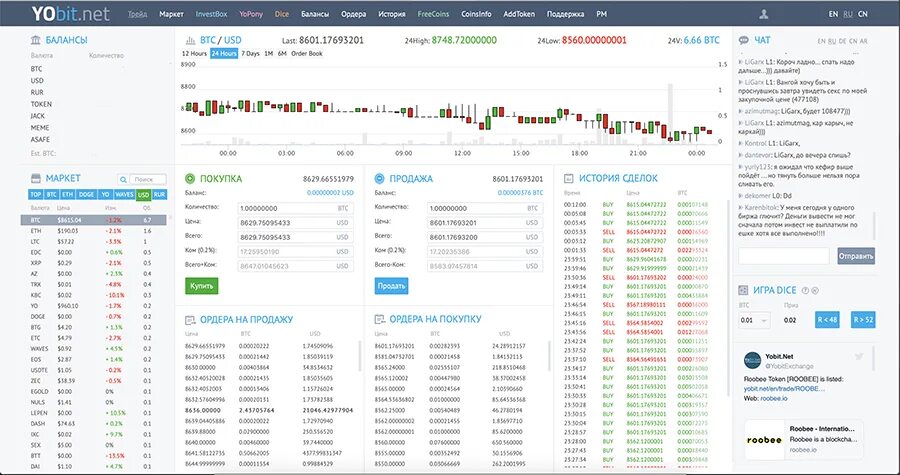Viewport: 900px width, 475px height.
Task: Click the Twitter bird icon in feed
Action: [x=859, y=356]
